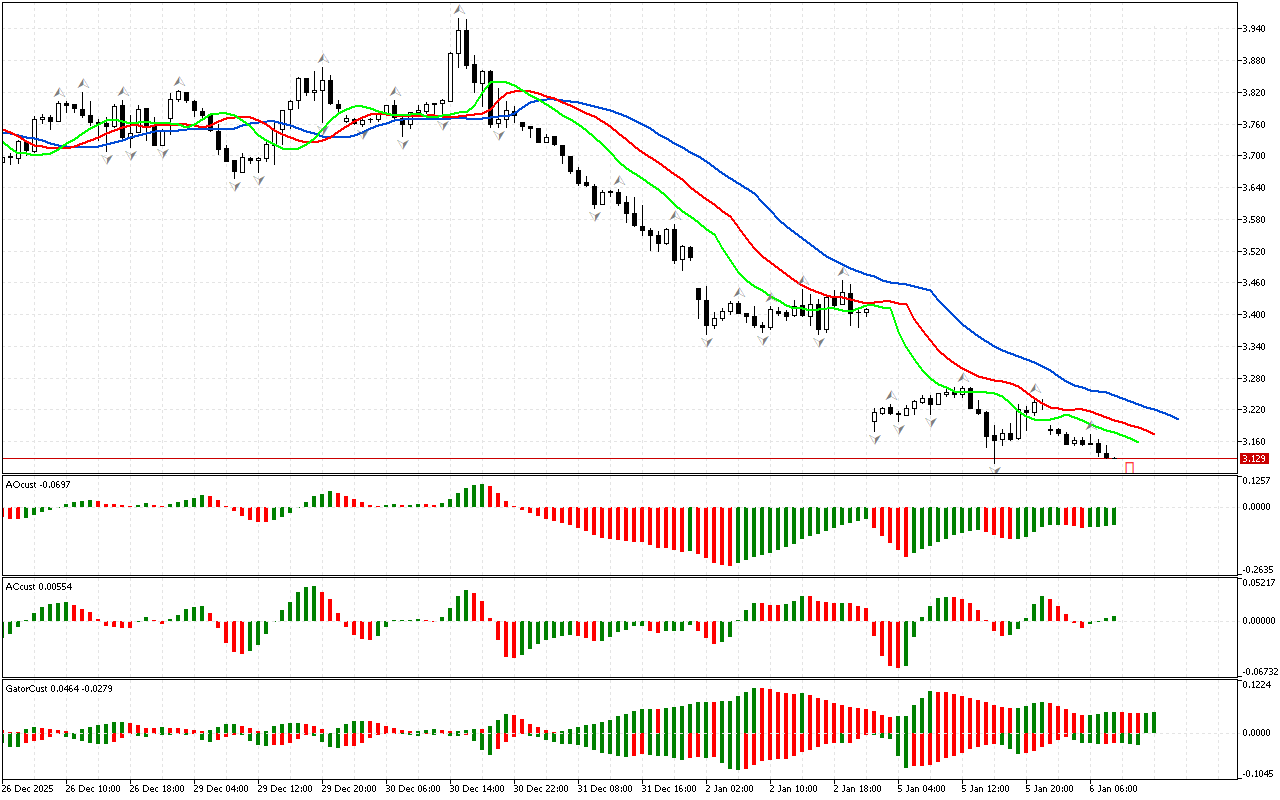Click the red Alligator teeth line's right end
Viewport: 1280px width, 800px height.
[x=1153, y=433]
